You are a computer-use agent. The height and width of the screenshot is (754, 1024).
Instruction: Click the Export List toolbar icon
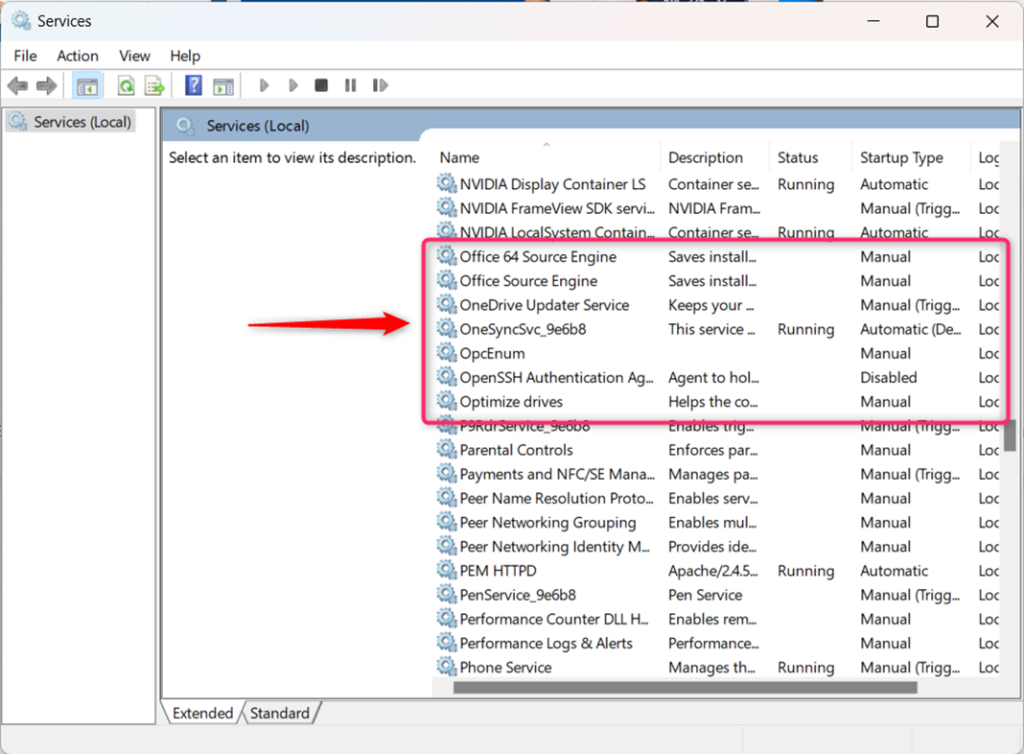(x=154, y=86)
